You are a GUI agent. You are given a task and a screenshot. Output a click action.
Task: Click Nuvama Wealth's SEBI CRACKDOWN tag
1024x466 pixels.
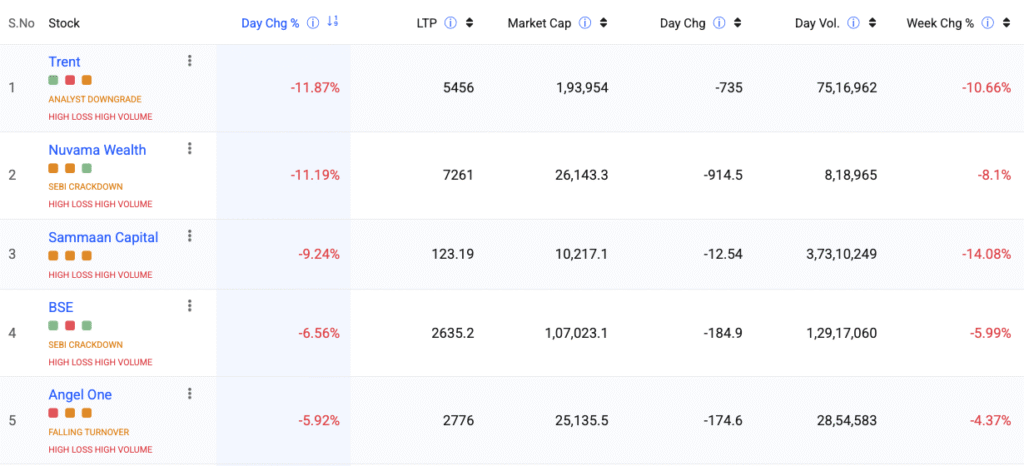[86, 187]
